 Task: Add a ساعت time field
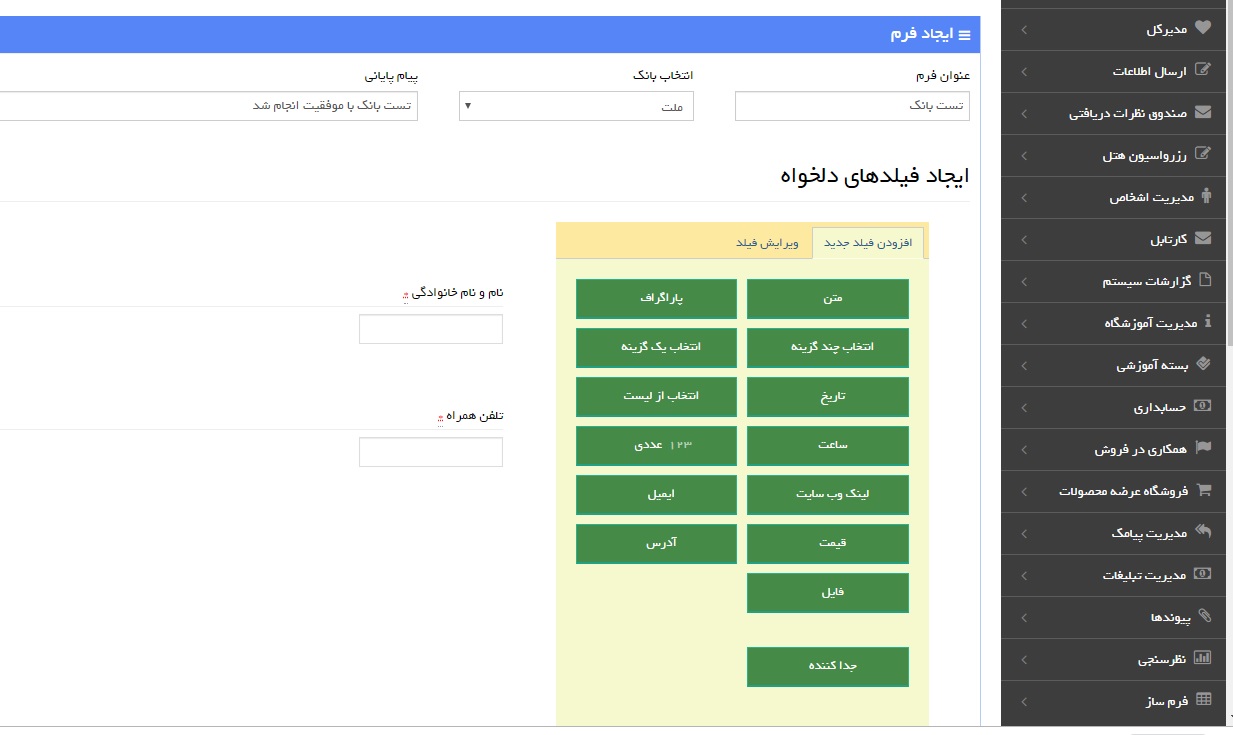(x=828, y=445)
